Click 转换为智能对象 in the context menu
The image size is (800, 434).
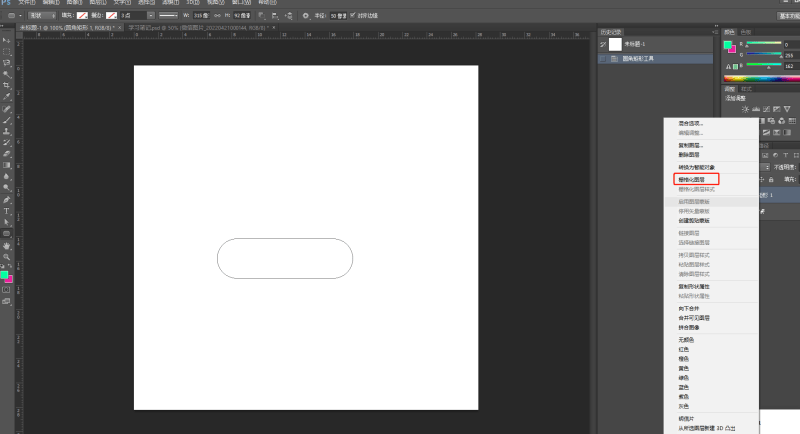pyautogui.click(x=695, y=167)
